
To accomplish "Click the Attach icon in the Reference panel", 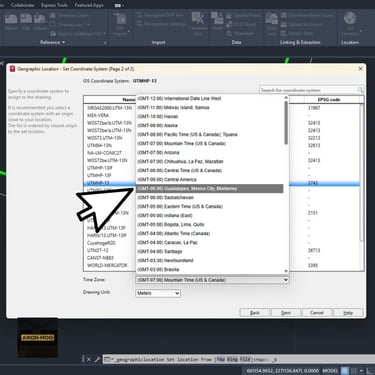I will click(x=11, y=19).
